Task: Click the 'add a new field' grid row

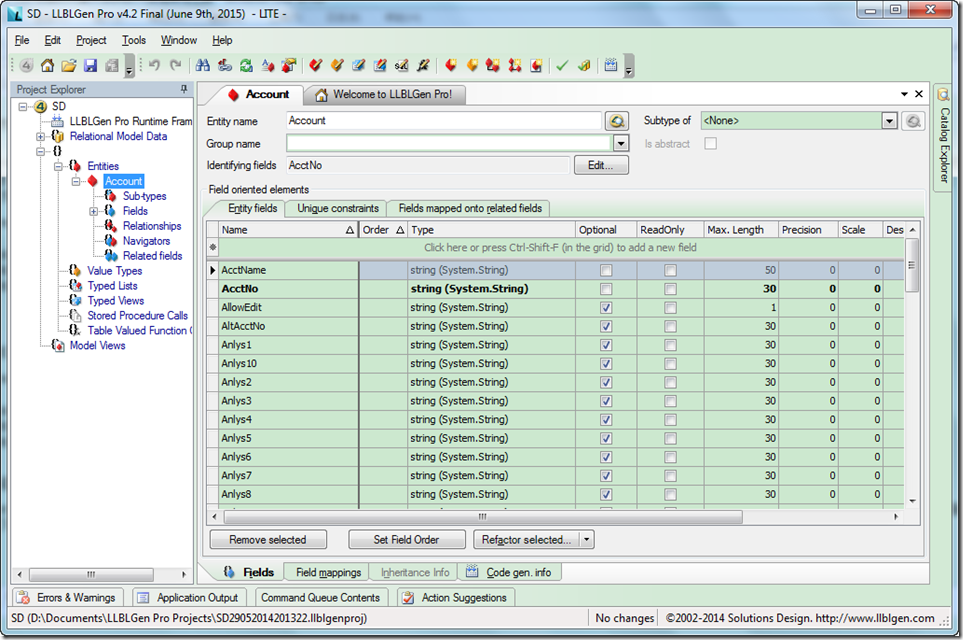Action: pyautogui.click(x=560, y=248)
